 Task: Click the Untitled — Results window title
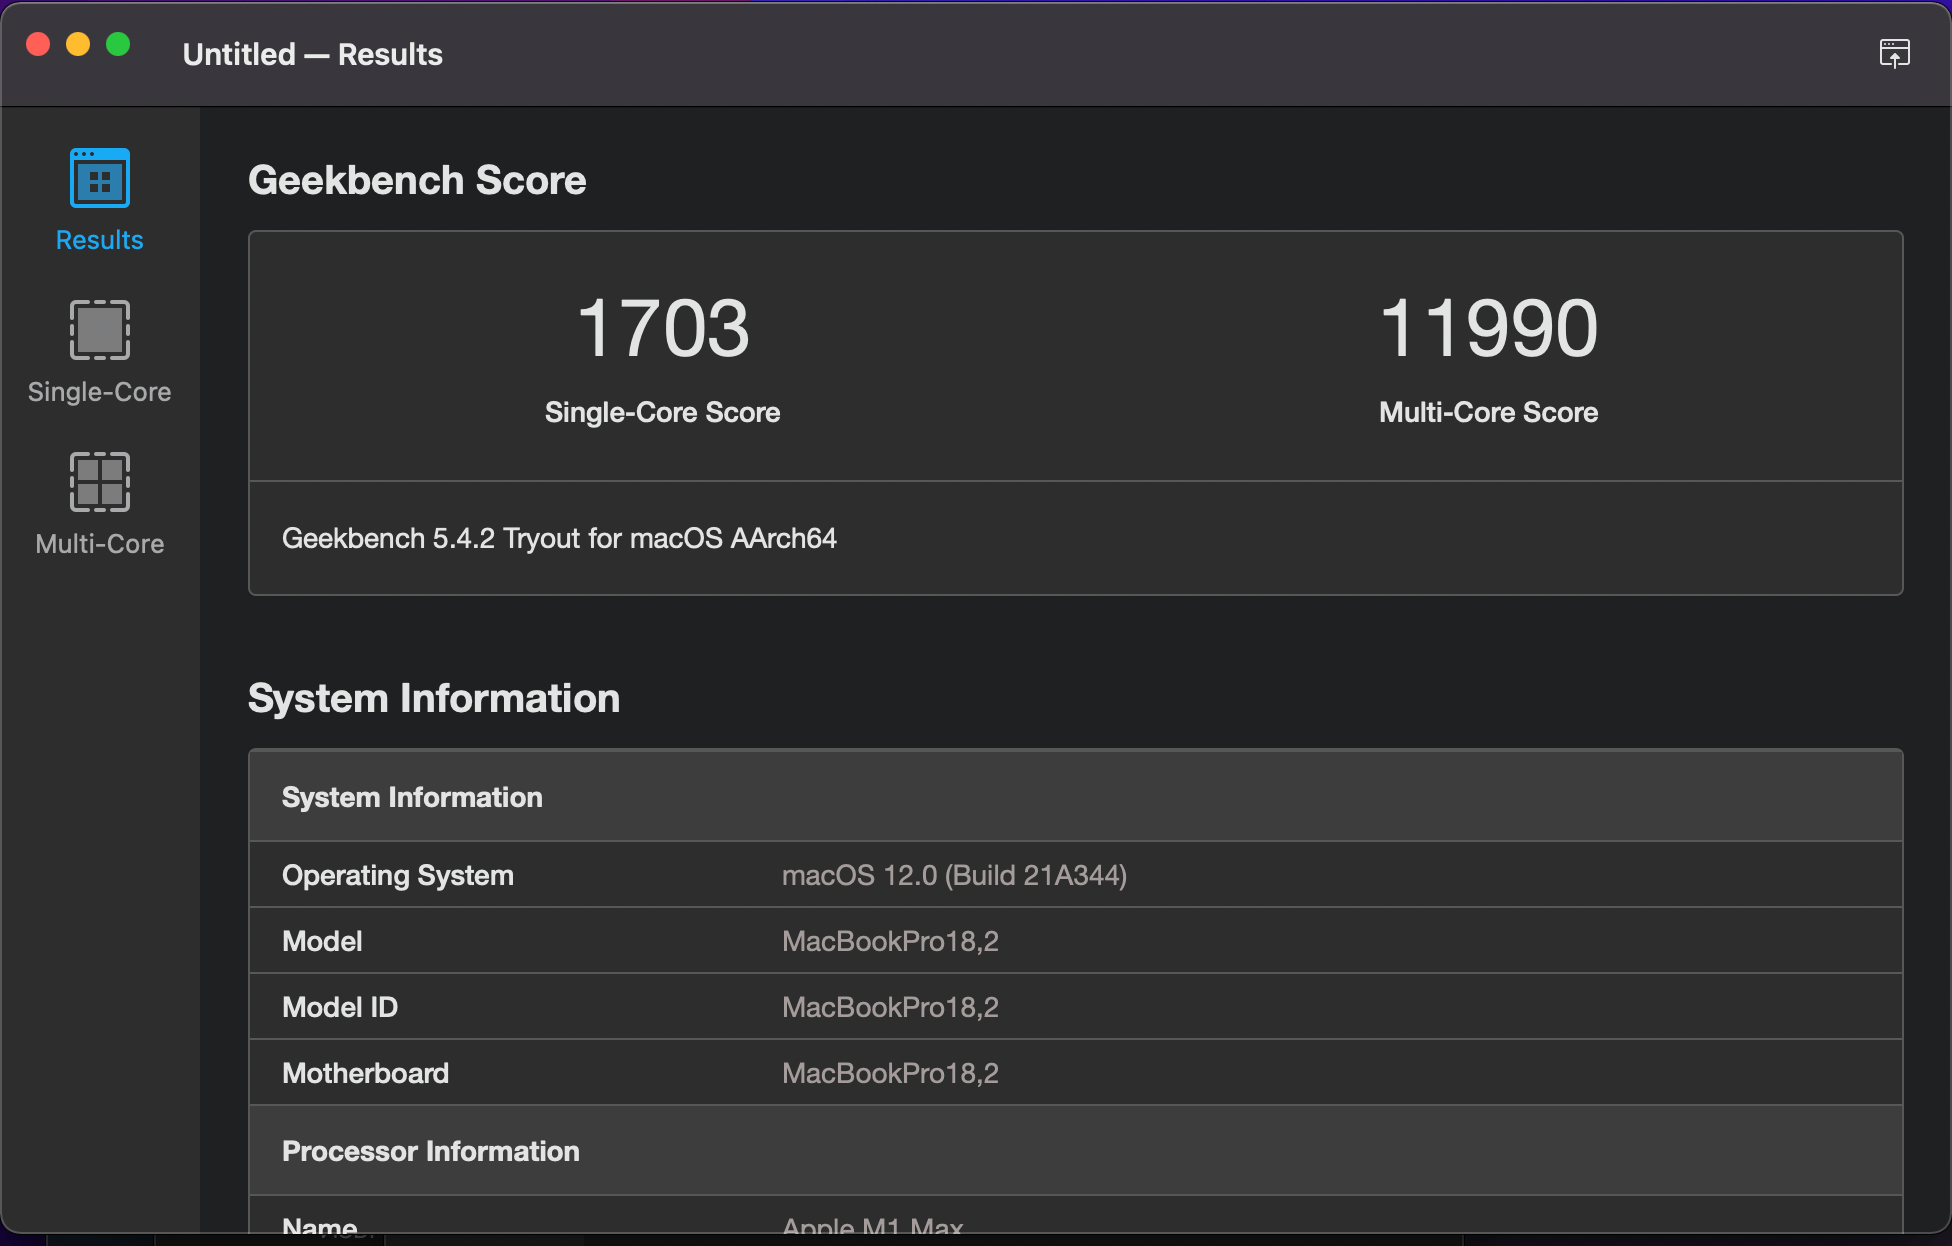click(312, 54)
